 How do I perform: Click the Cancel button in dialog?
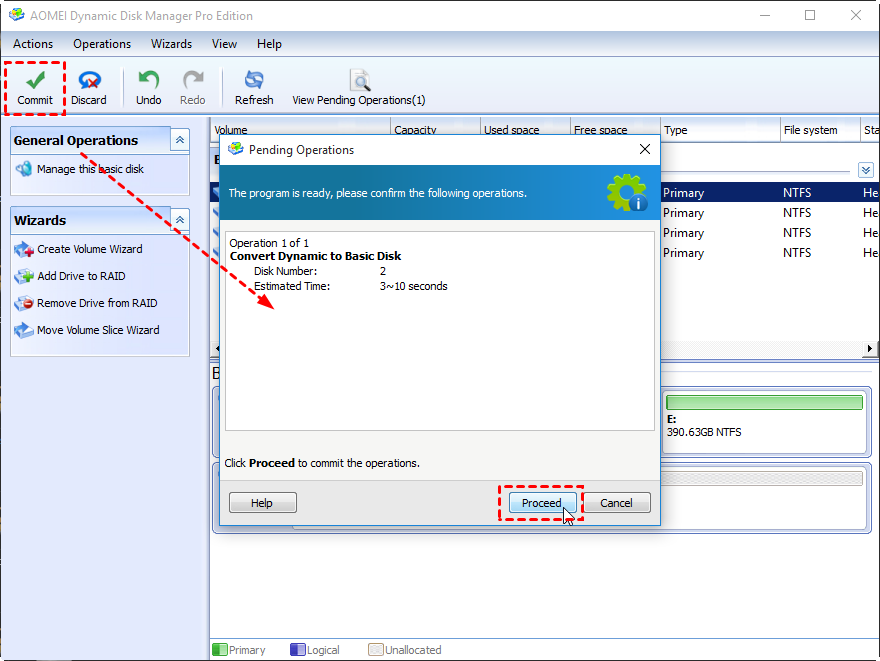coord(617,503)
